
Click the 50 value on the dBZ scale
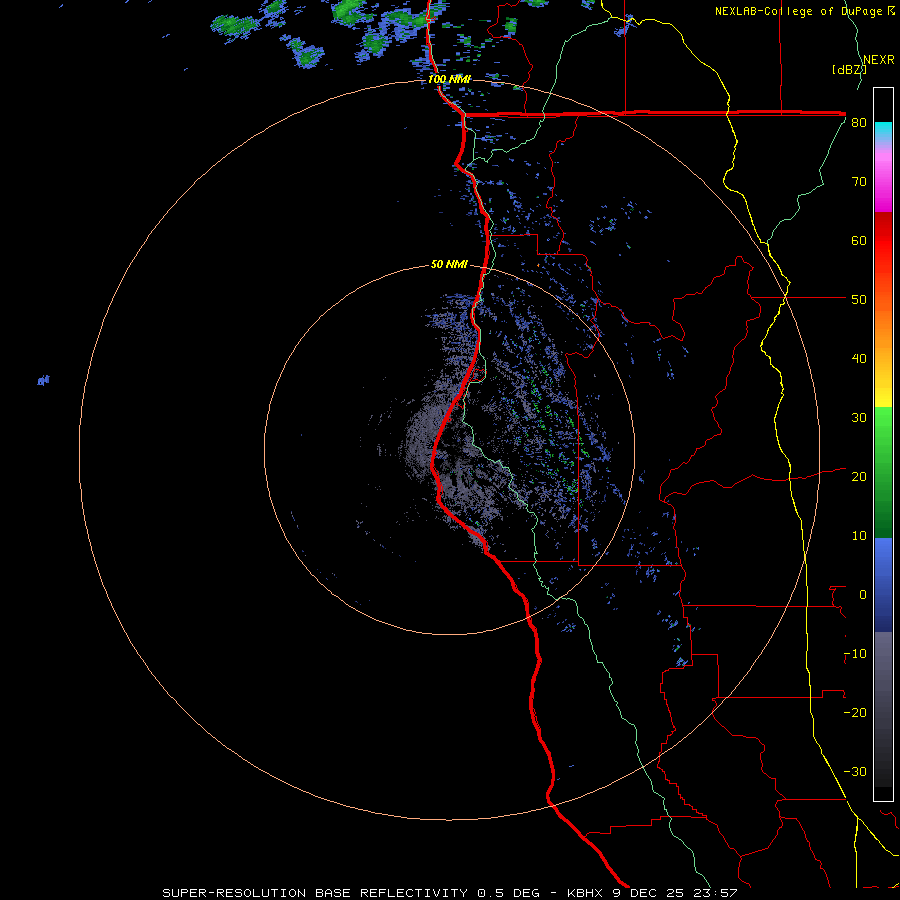pos(859,300)
